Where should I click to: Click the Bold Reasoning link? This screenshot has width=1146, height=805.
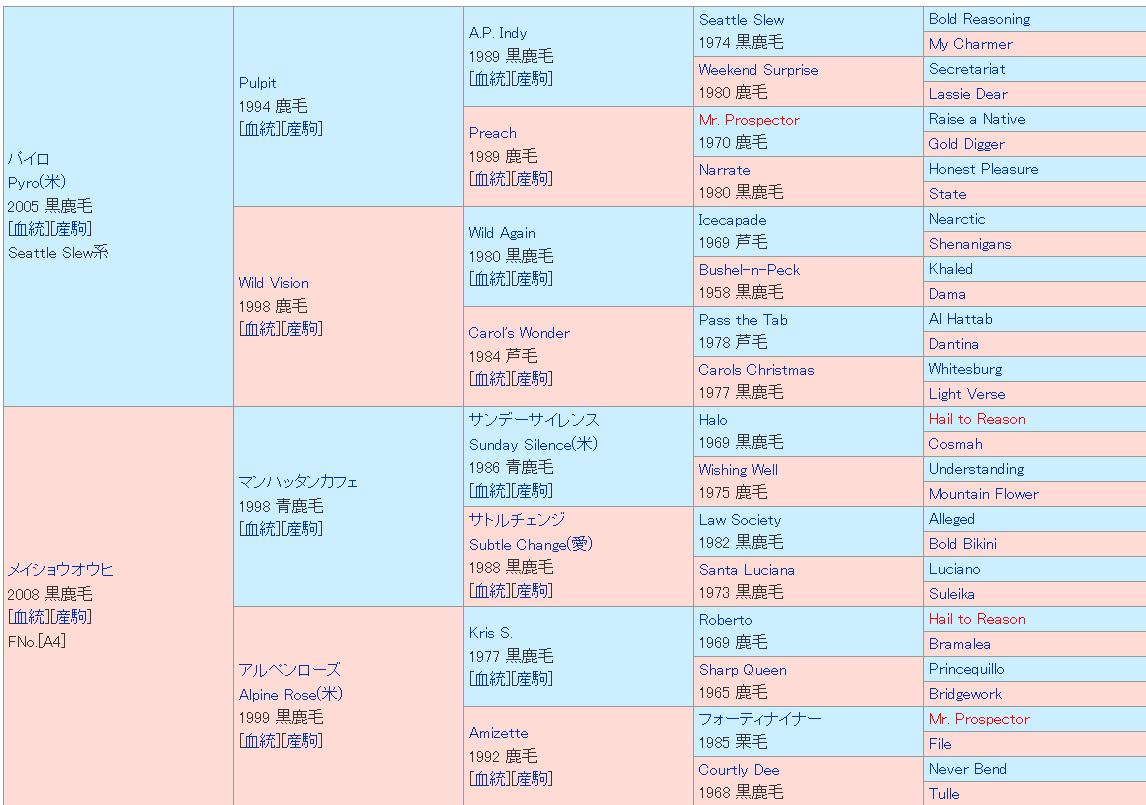coord(978,19)
